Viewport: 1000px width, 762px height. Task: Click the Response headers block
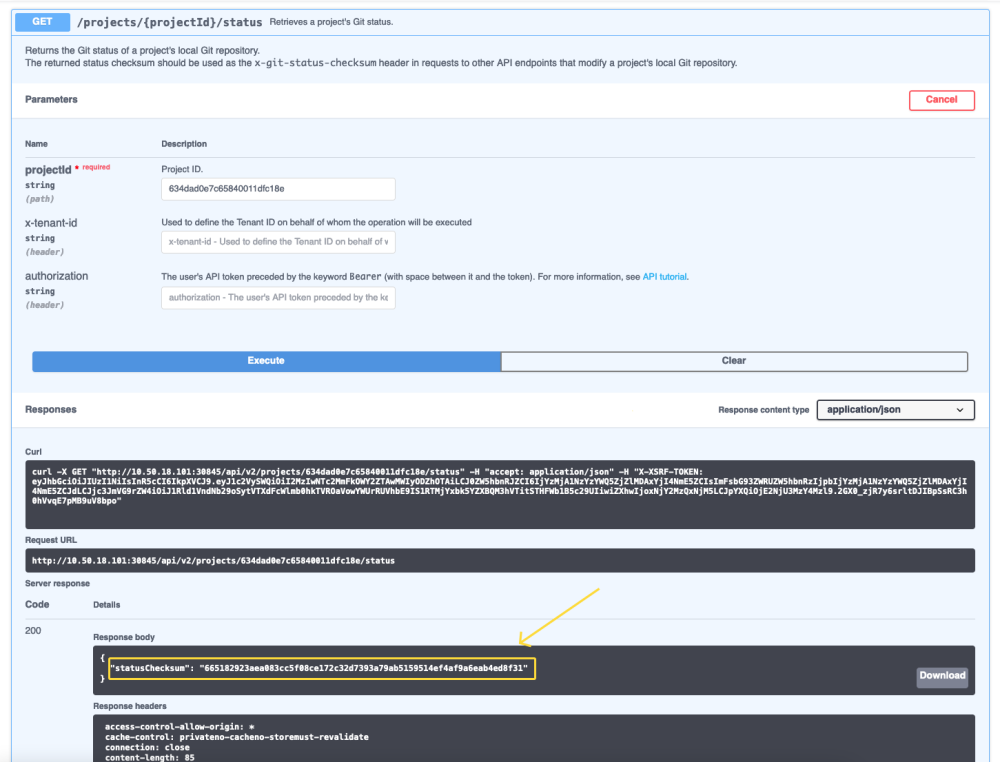[x=534, y=738]
